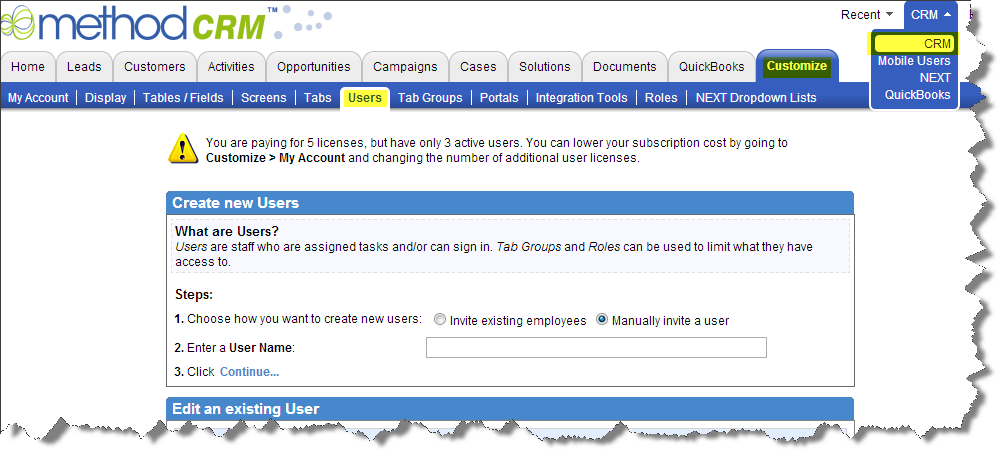Collapse the CRM app dropdown
Screen dimensions: 999x451
coord(930,15)
